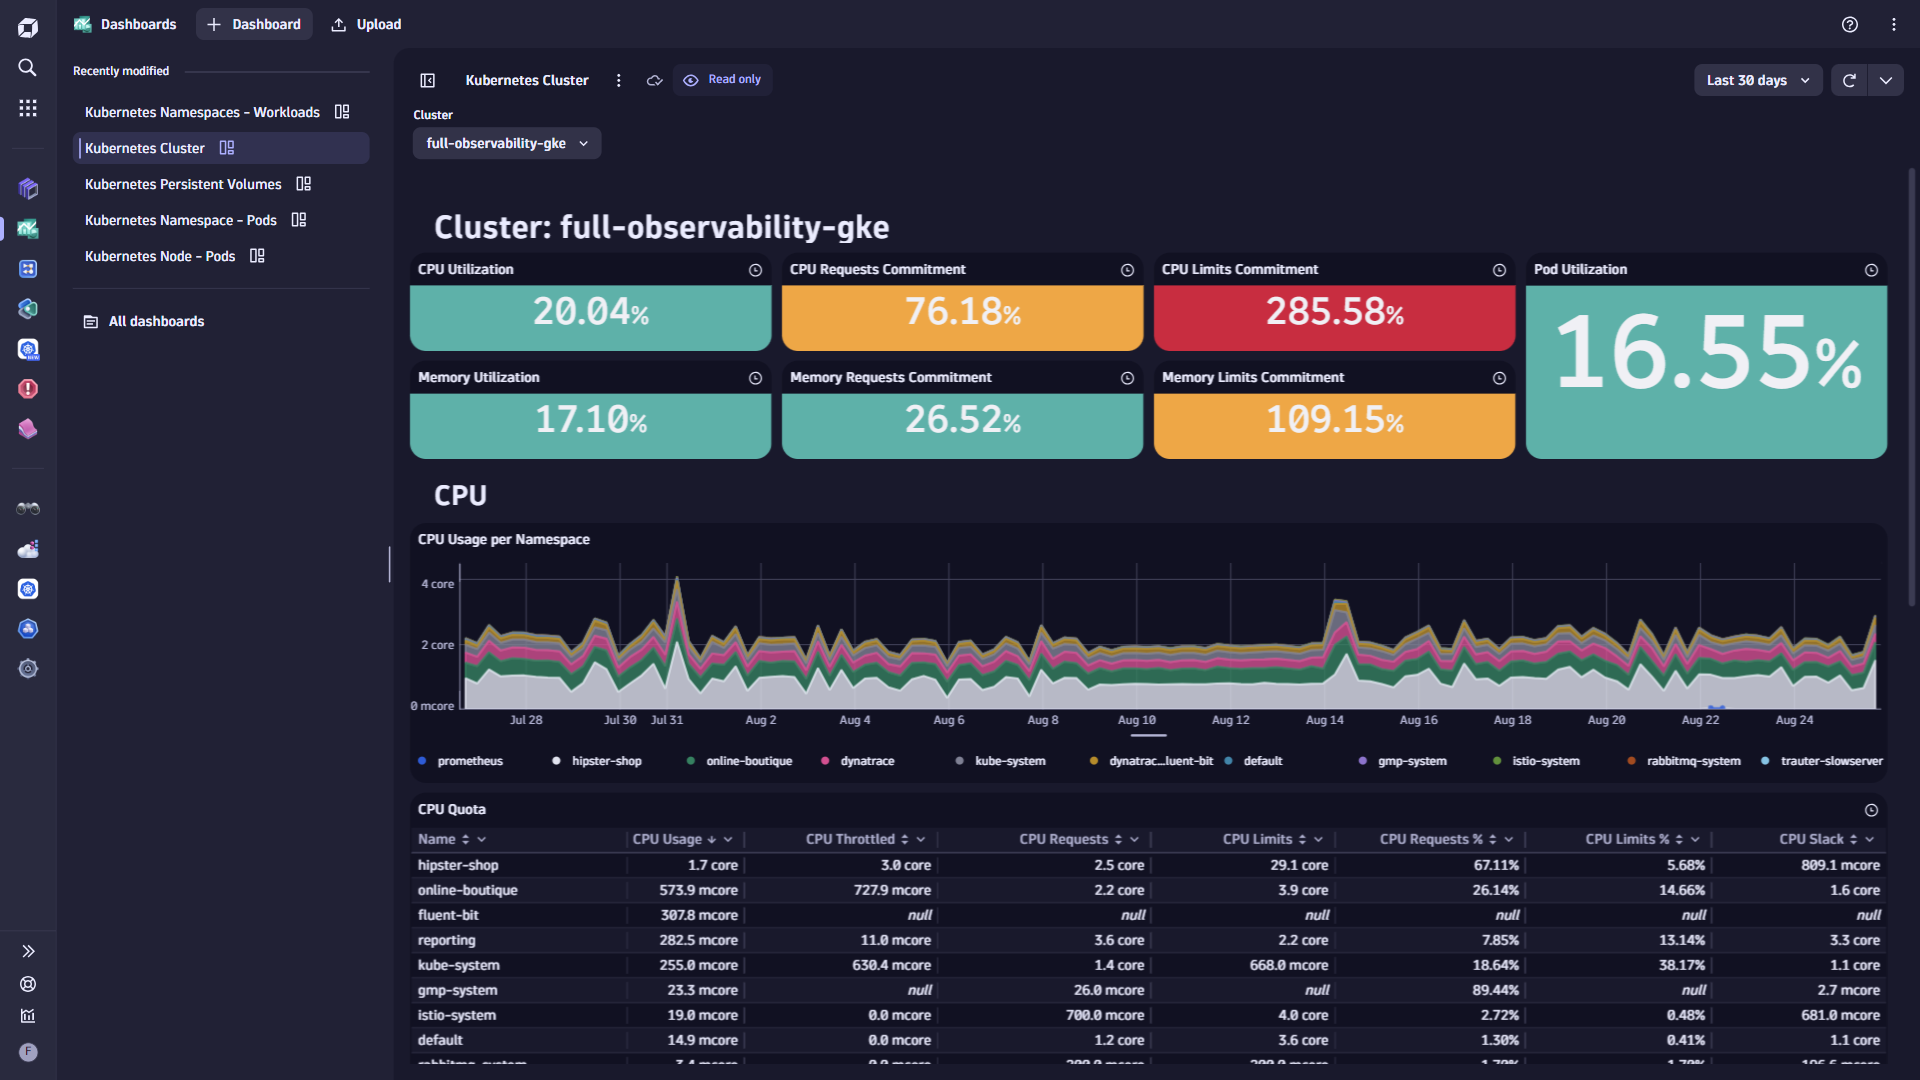Toggle dynatrace series in chart legend
1920x1080 pixels.
click(x=858, y=761)
